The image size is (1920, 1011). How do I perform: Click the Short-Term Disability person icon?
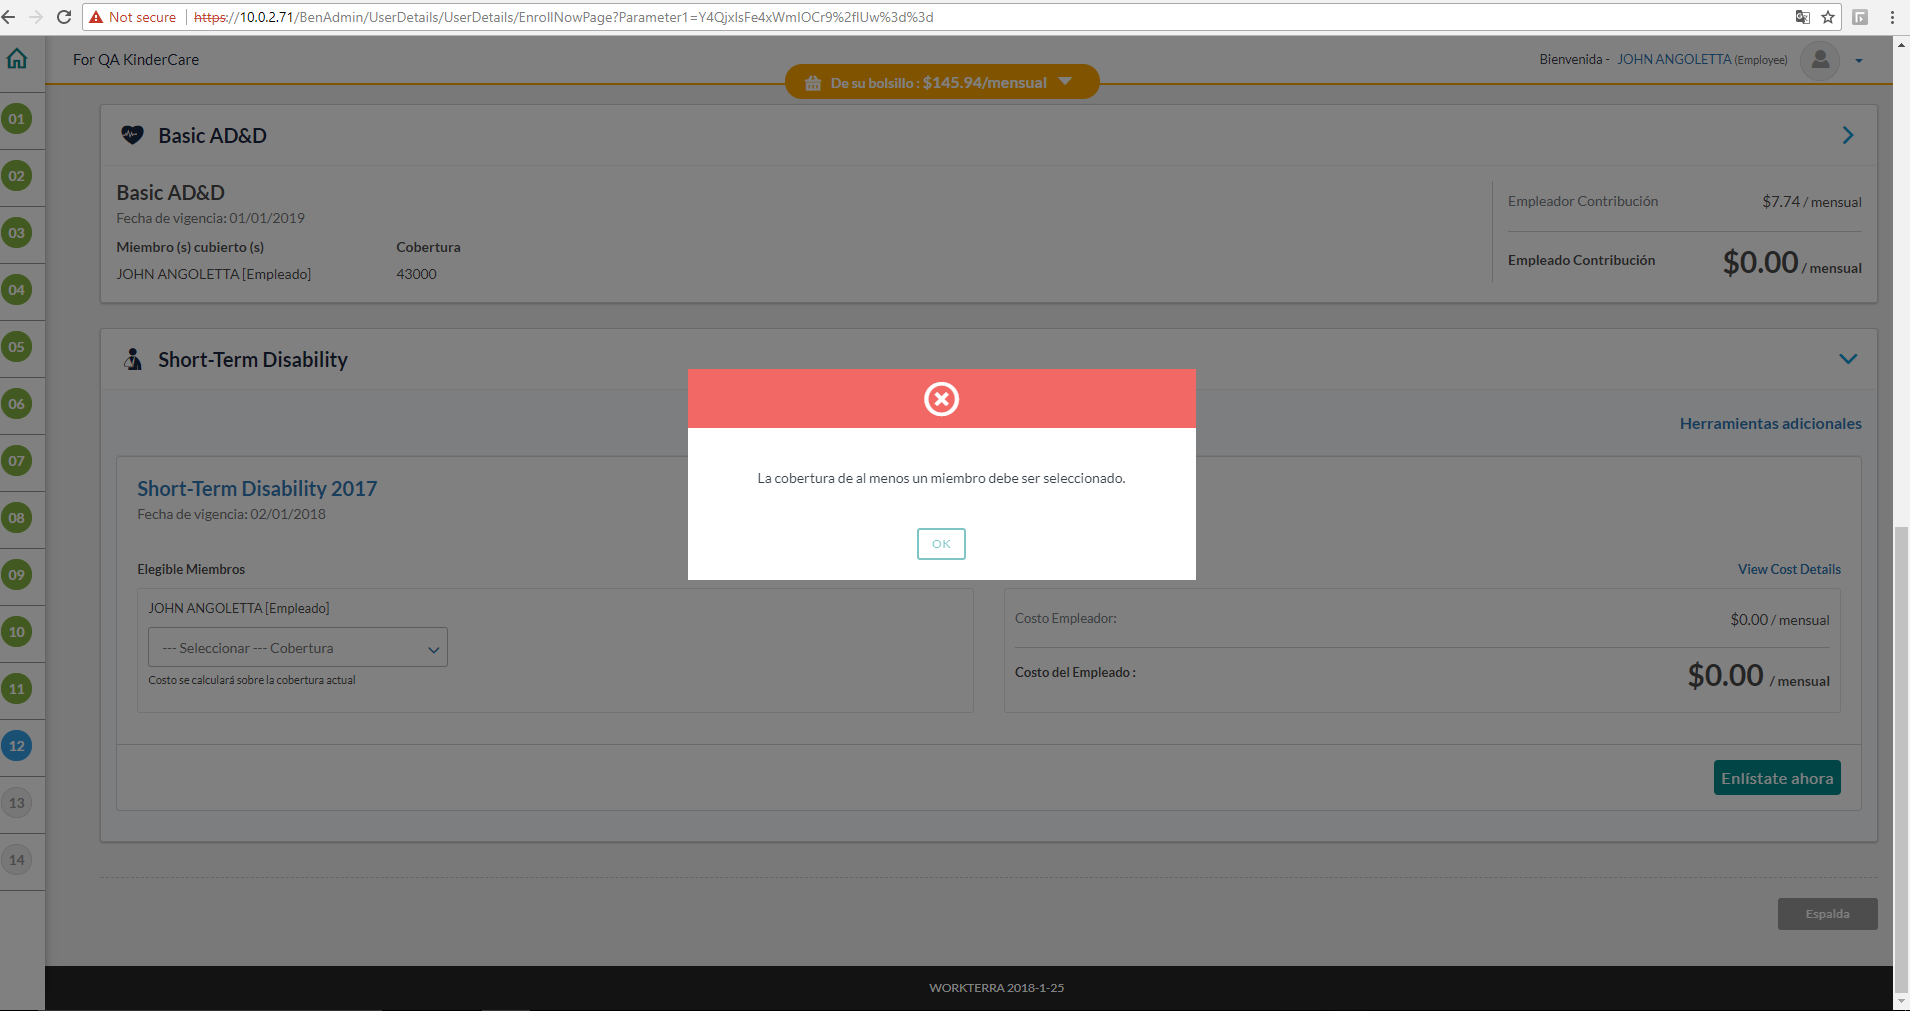[133, 359]
